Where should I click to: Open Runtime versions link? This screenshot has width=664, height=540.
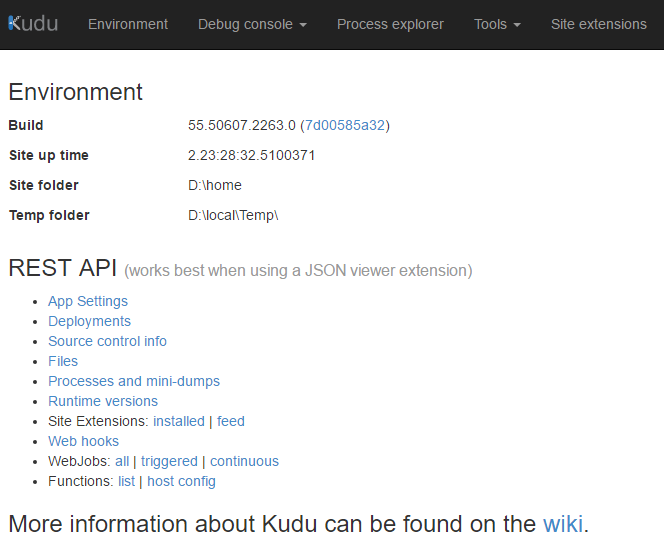pyautogui.click(x=103, y=401)
